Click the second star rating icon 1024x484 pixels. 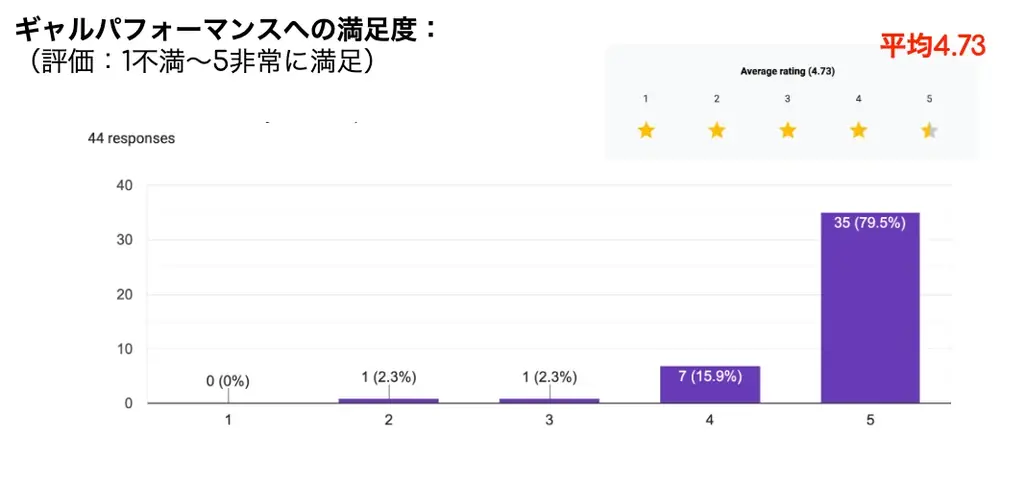click(717, 130)
